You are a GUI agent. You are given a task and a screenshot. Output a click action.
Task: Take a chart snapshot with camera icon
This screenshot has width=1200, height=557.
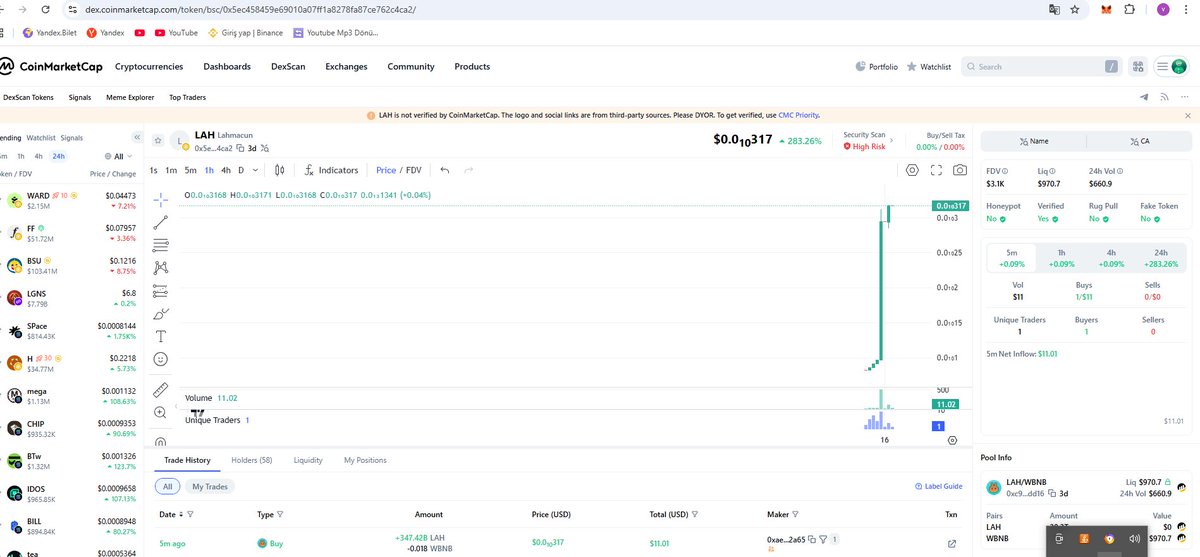point(960,170)
